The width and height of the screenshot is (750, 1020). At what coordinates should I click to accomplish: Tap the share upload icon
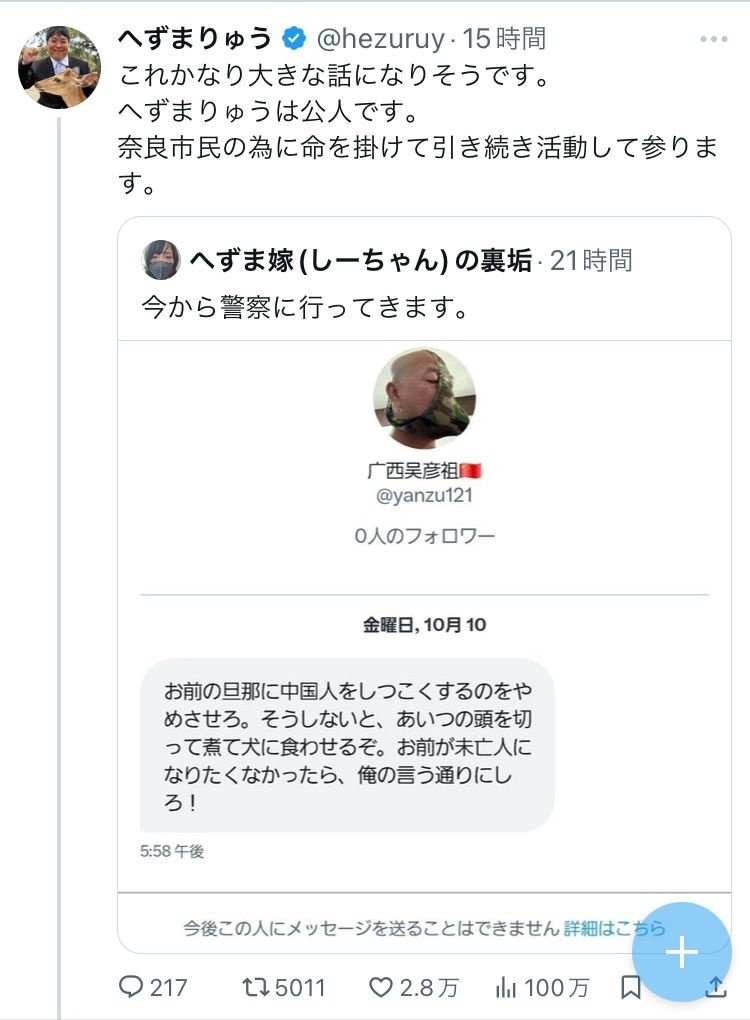coord(716,987)
